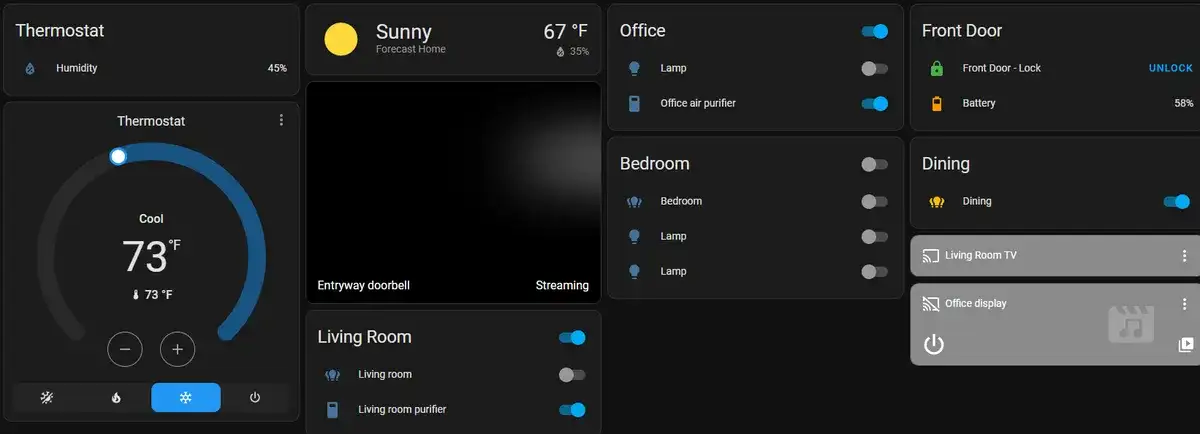Decrease temperature with the minus button

click(x=125, y=349)
